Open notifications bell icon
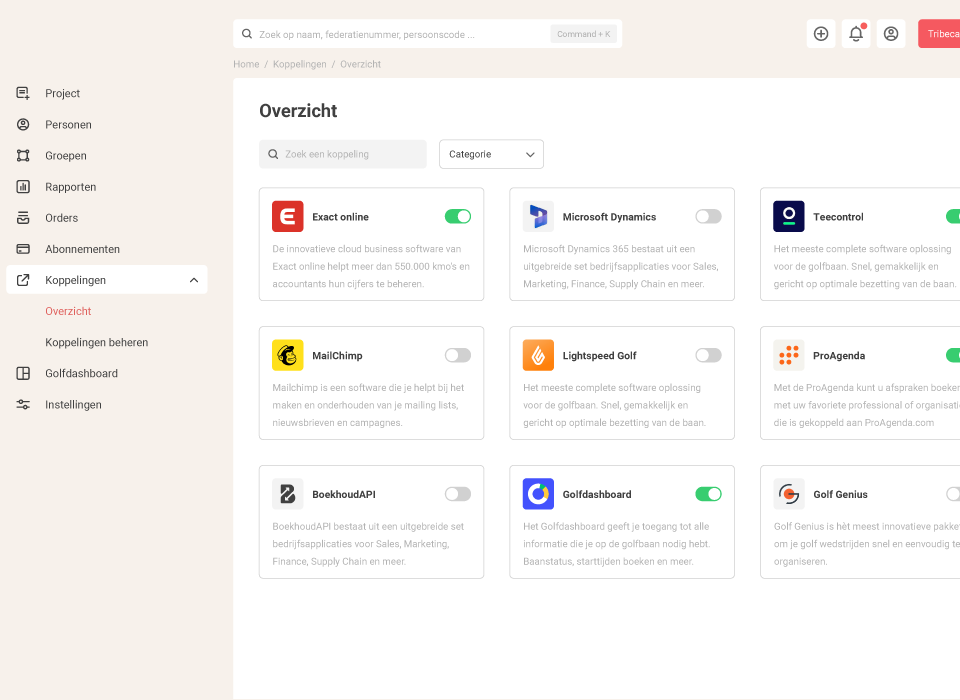The height and width of the screenshot is (700, 960). [856, 34]
